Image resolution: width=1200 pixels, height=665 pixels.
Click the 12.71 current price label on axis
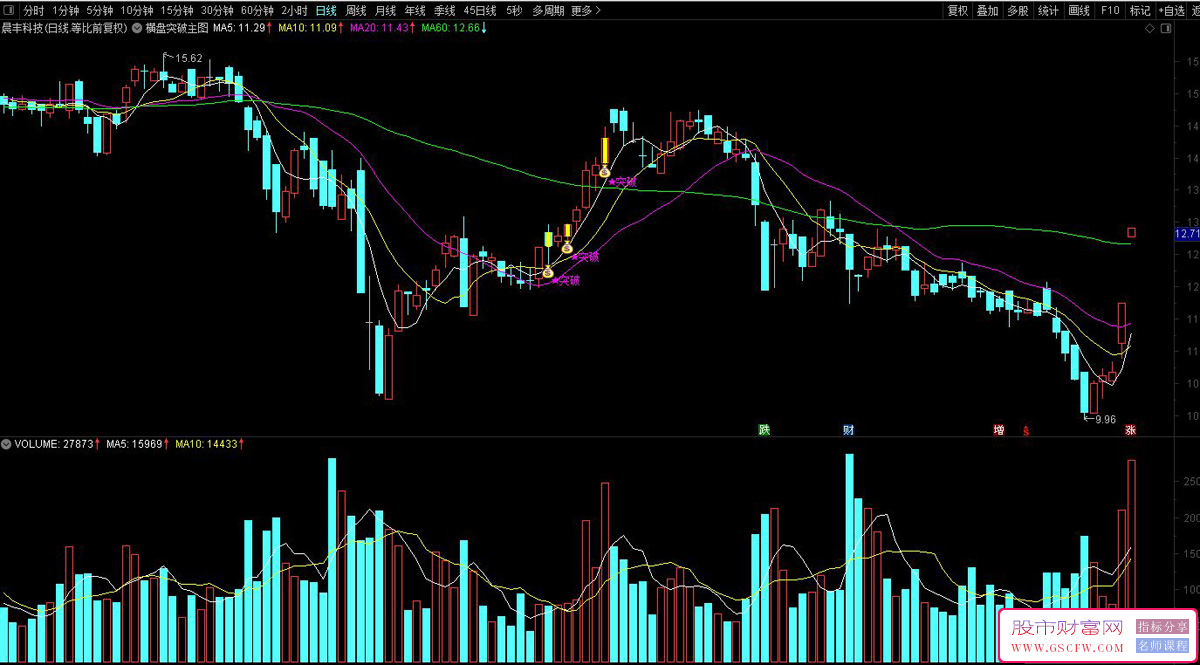point(1187,234)
